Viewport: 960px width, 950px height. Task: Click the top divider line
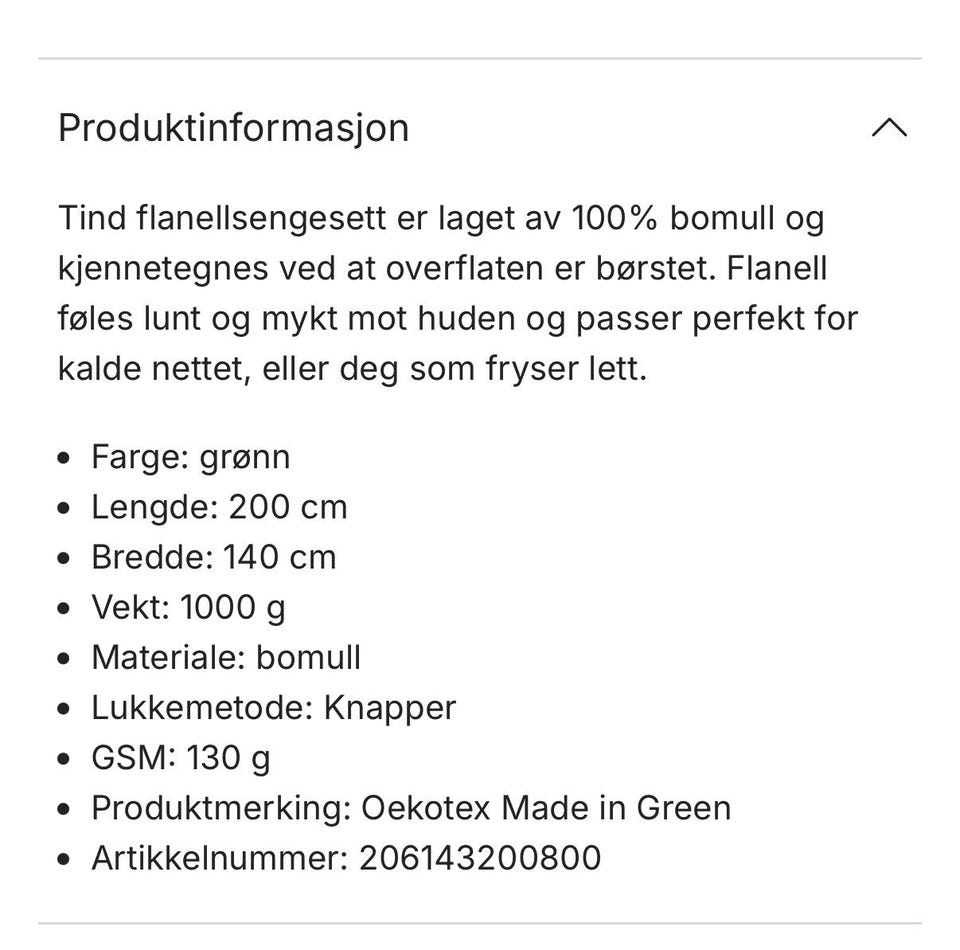click(x=480, y=59)
